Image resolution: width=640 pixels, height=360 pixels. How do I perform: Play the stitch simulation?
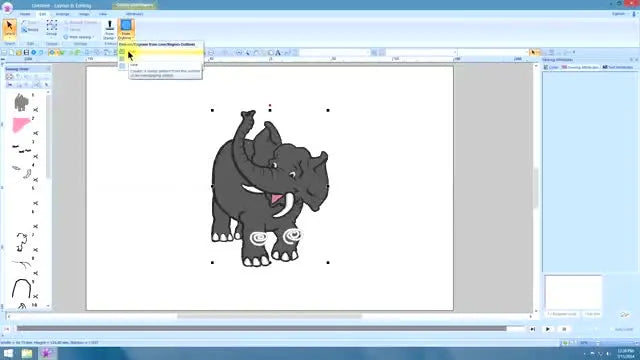point(548,329)
